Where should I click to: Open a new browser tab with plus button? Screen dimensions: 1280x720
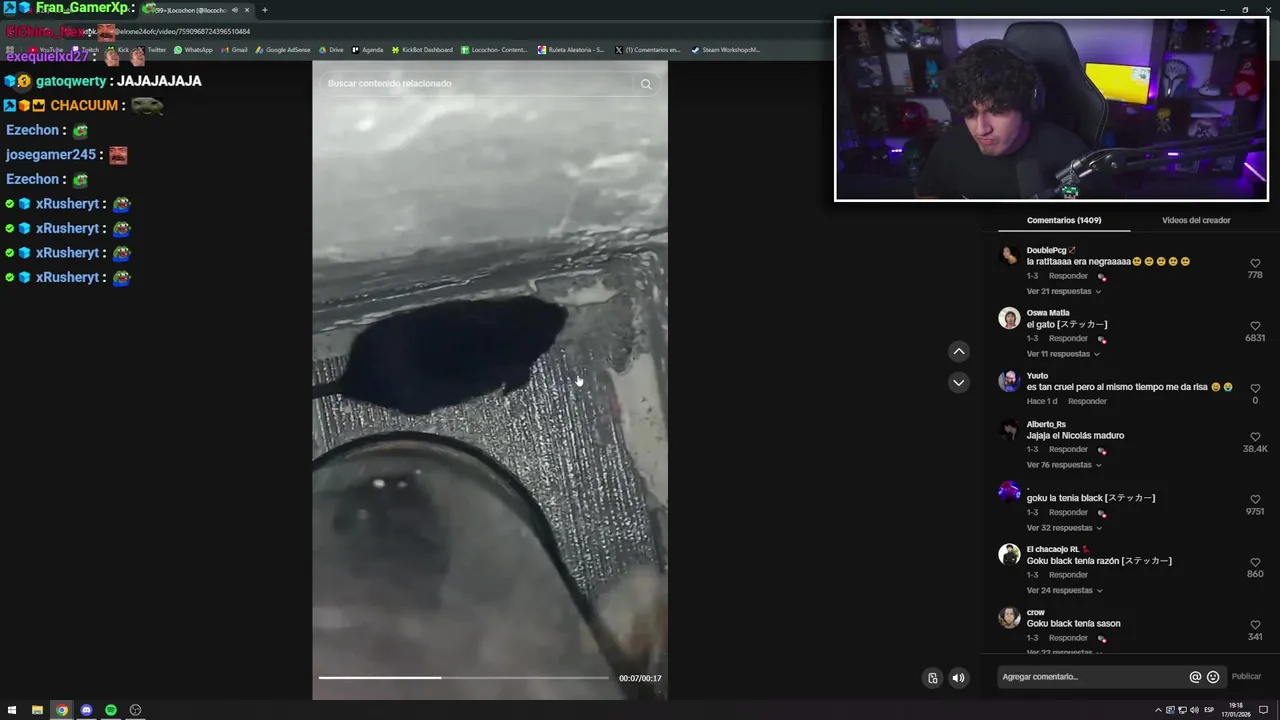coord(264,10)
